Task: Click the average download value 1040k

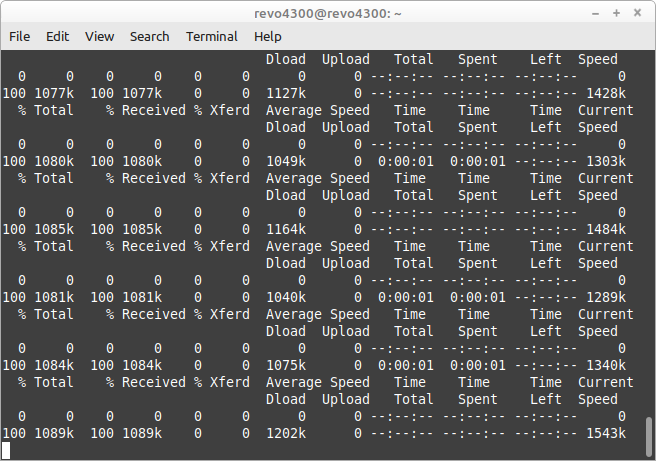Action: tap(286, 297)
